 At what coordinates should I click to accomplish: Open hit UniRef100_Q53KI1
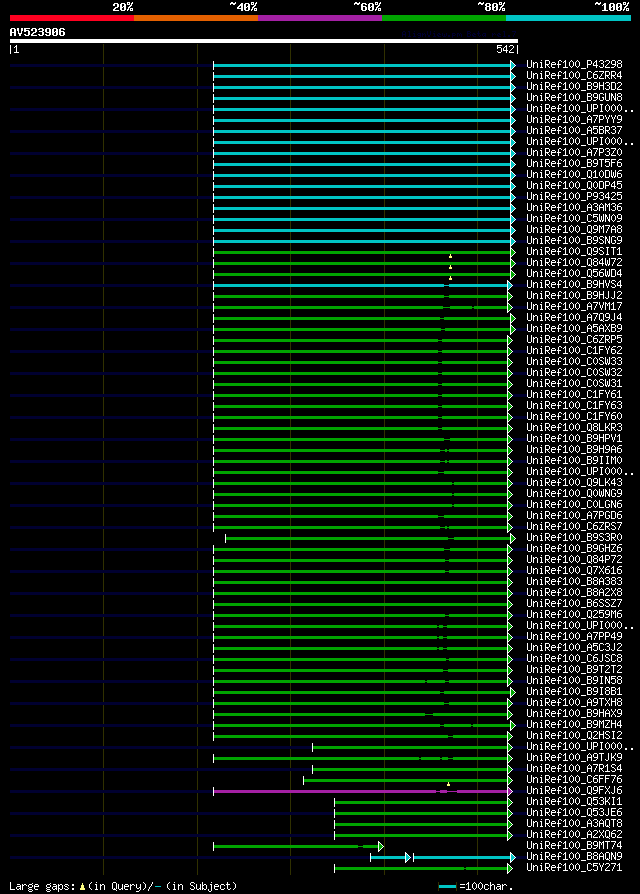574,802
